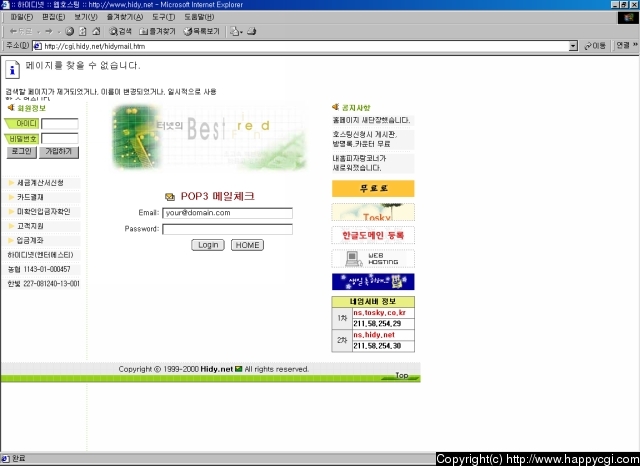
Task: Click the Email field with your@domain.com
Action: 227,213
